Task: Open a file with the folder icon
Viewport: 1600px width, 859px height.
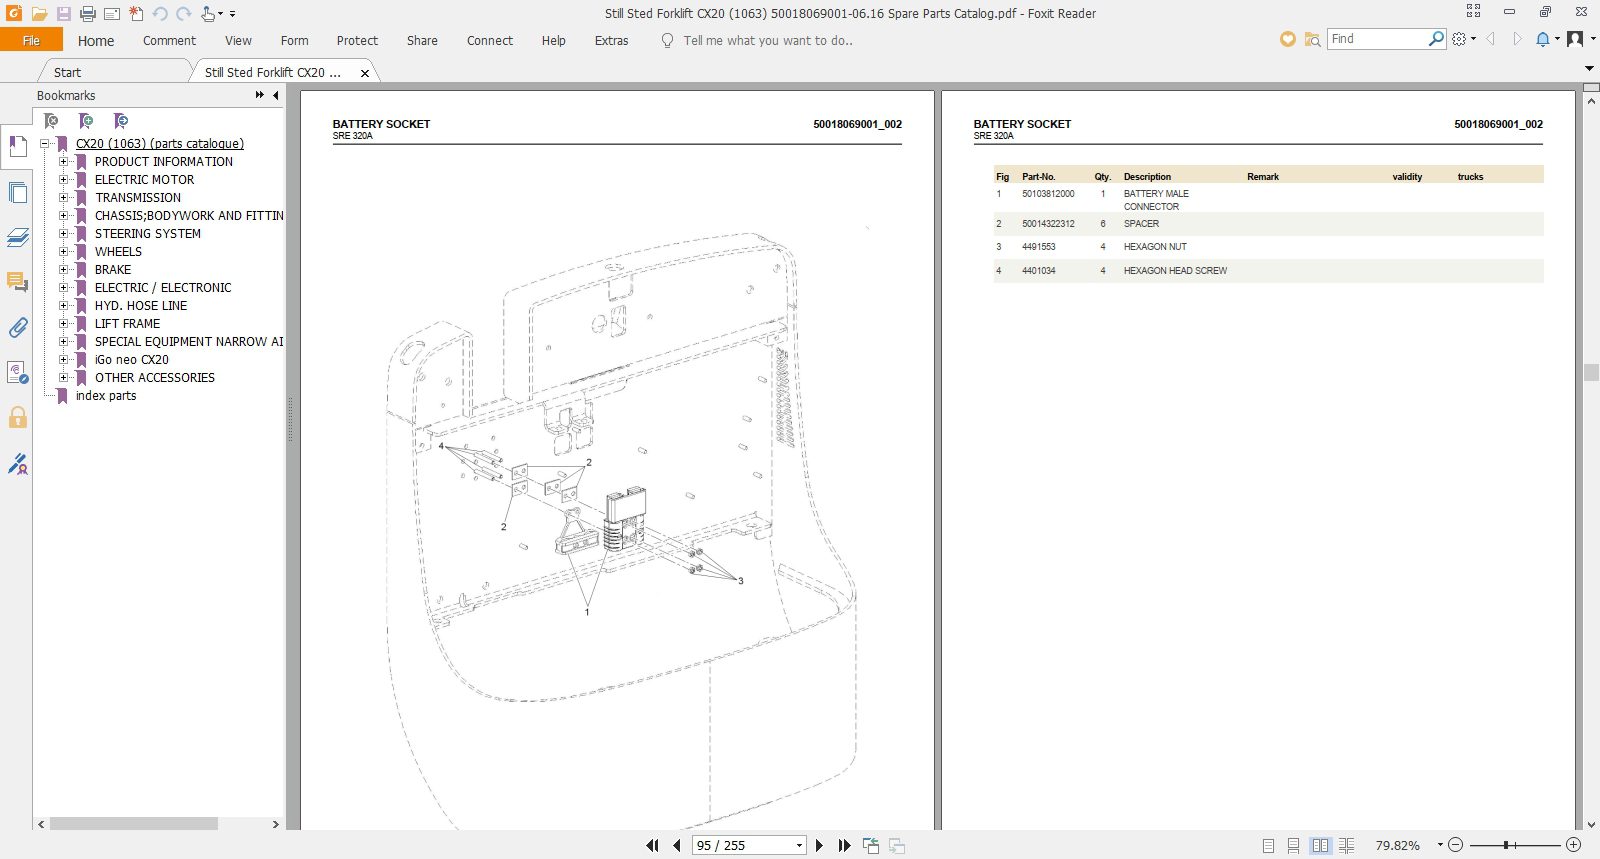Action: 39,14
